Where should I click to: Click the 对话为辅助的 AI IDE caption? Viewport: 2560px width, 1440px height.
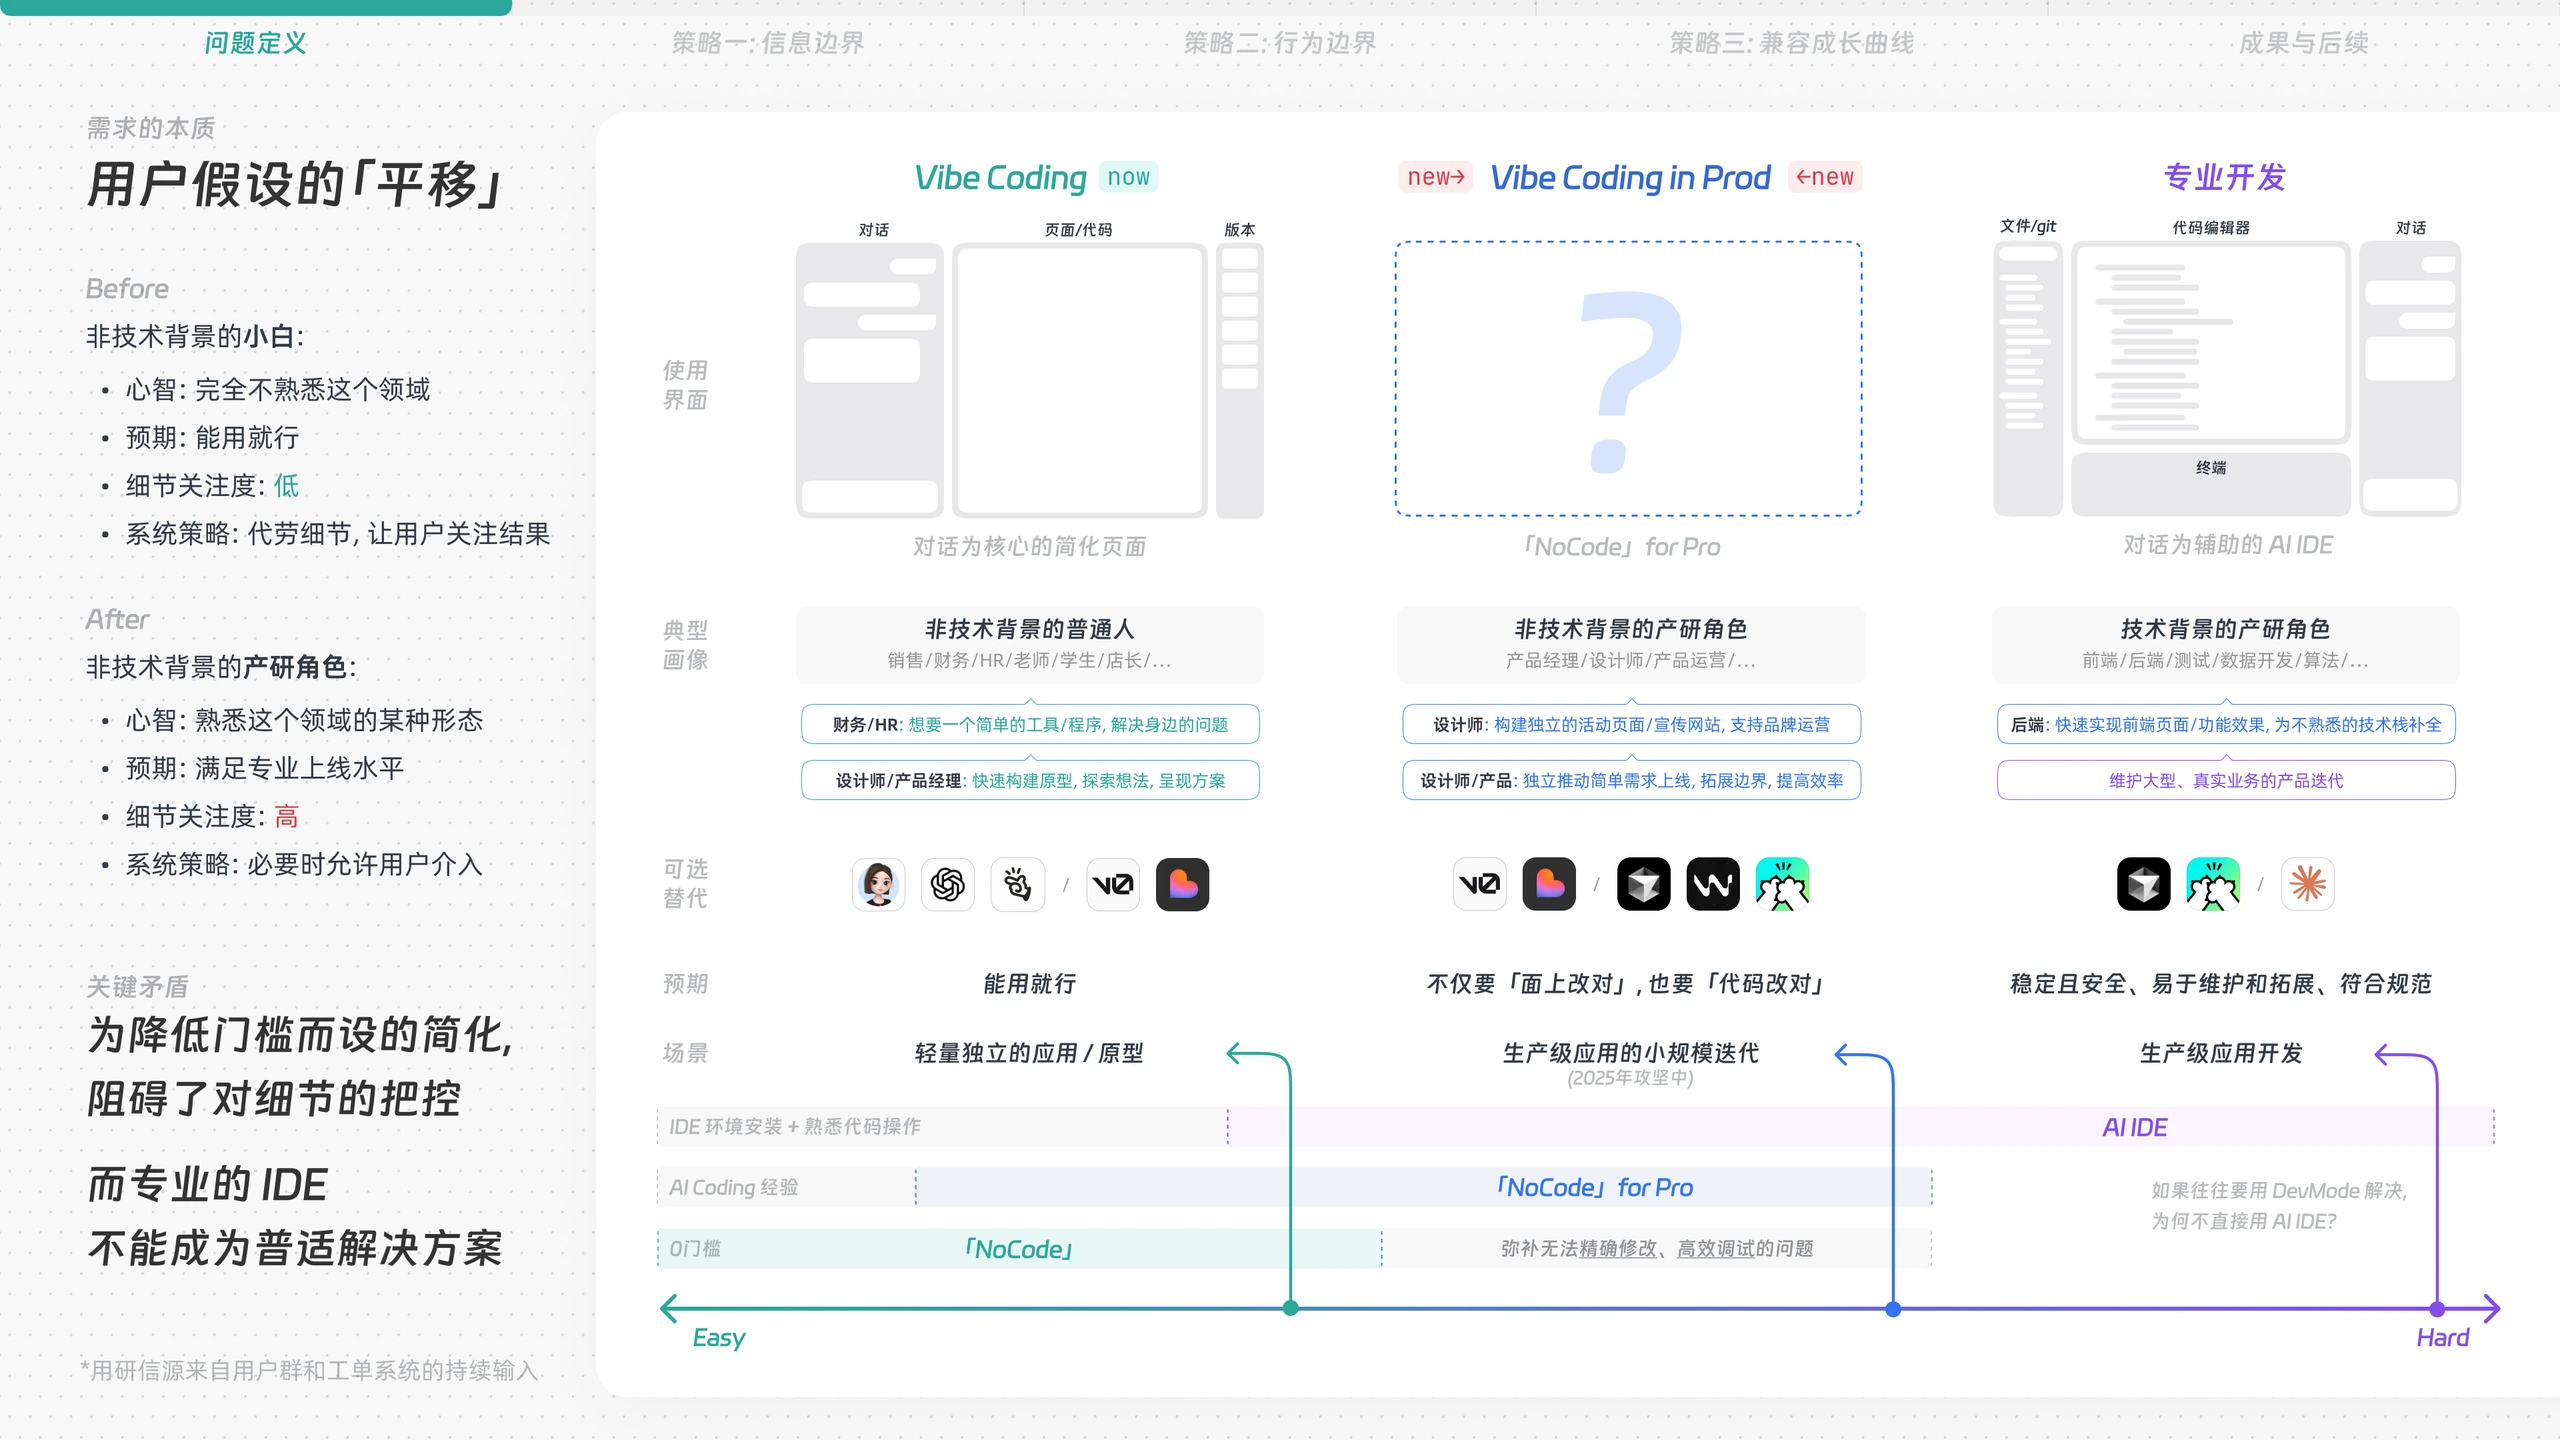click(x=2228, y=544)
